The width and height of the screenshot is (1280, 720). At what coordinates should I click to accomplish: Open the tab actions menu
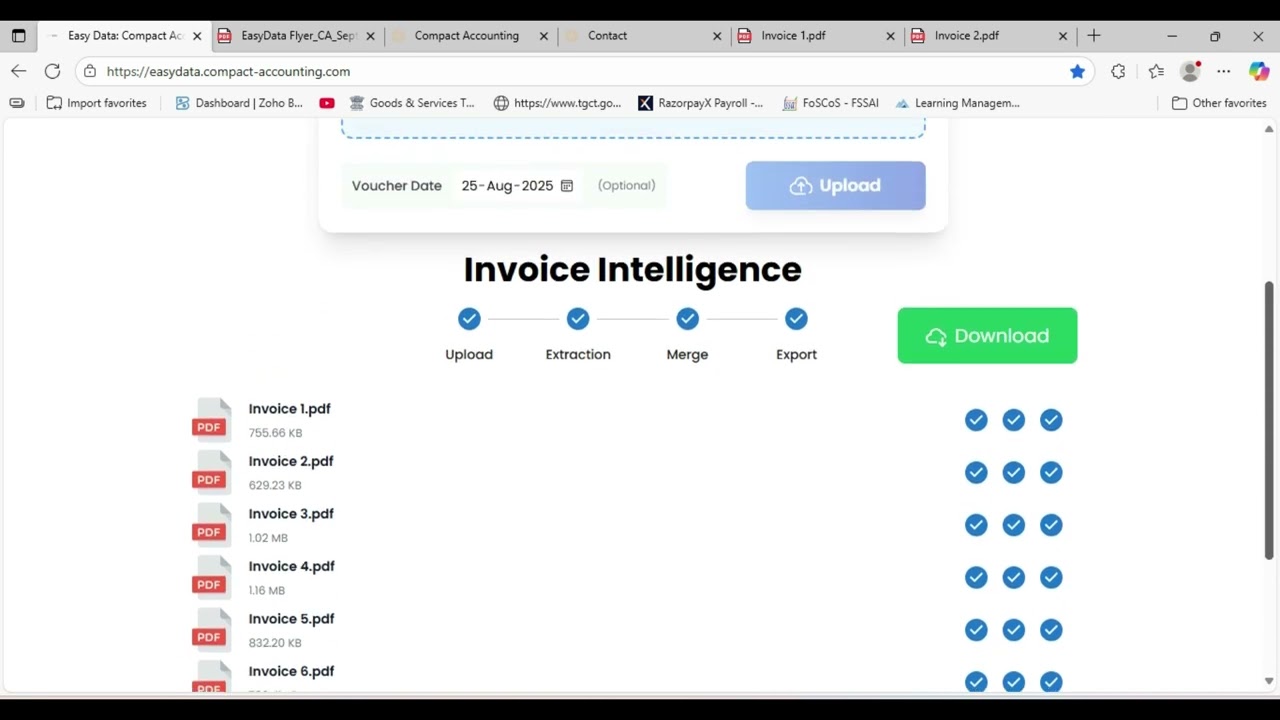(x=19, y=36)
